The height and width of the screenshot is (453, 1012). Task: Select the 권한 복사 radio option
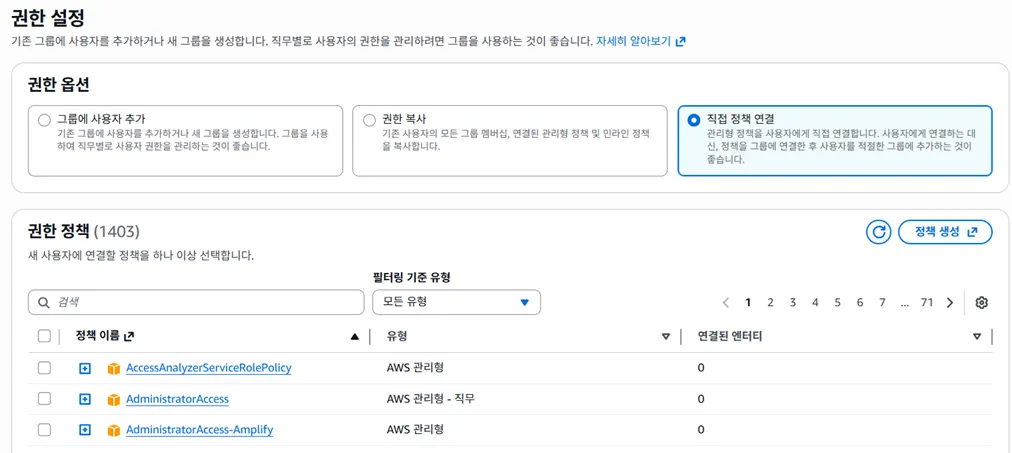369,120
